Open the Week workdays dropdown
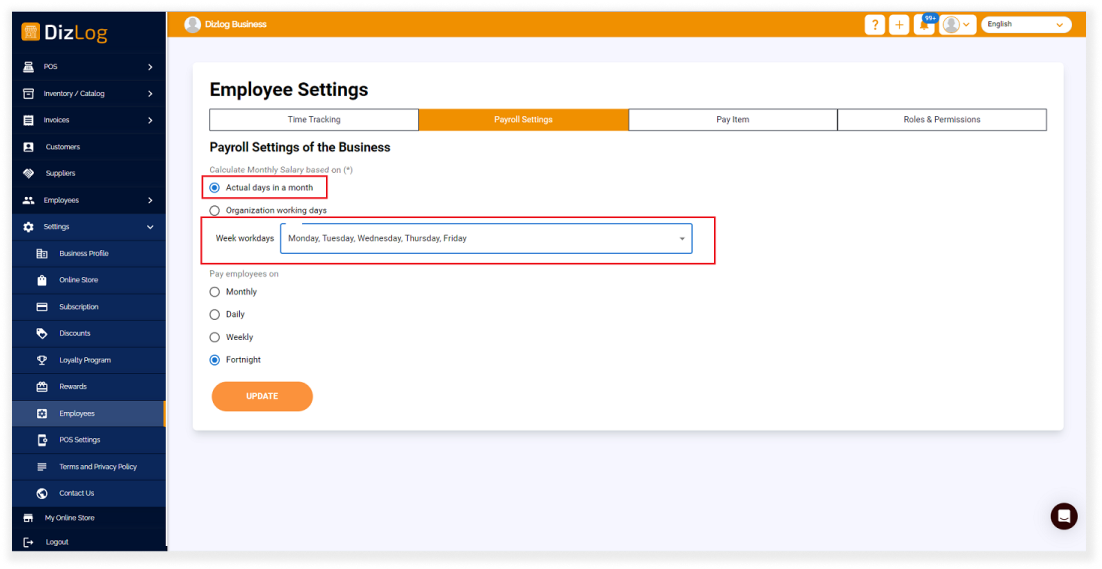Screen dimensions: 1102x569 pyautogui.click(x=486, y=239)
